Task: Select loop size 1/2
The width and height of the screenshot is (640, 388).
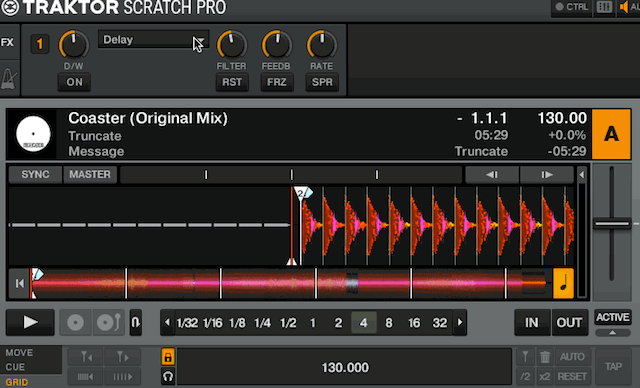Action: coord(288,323)
